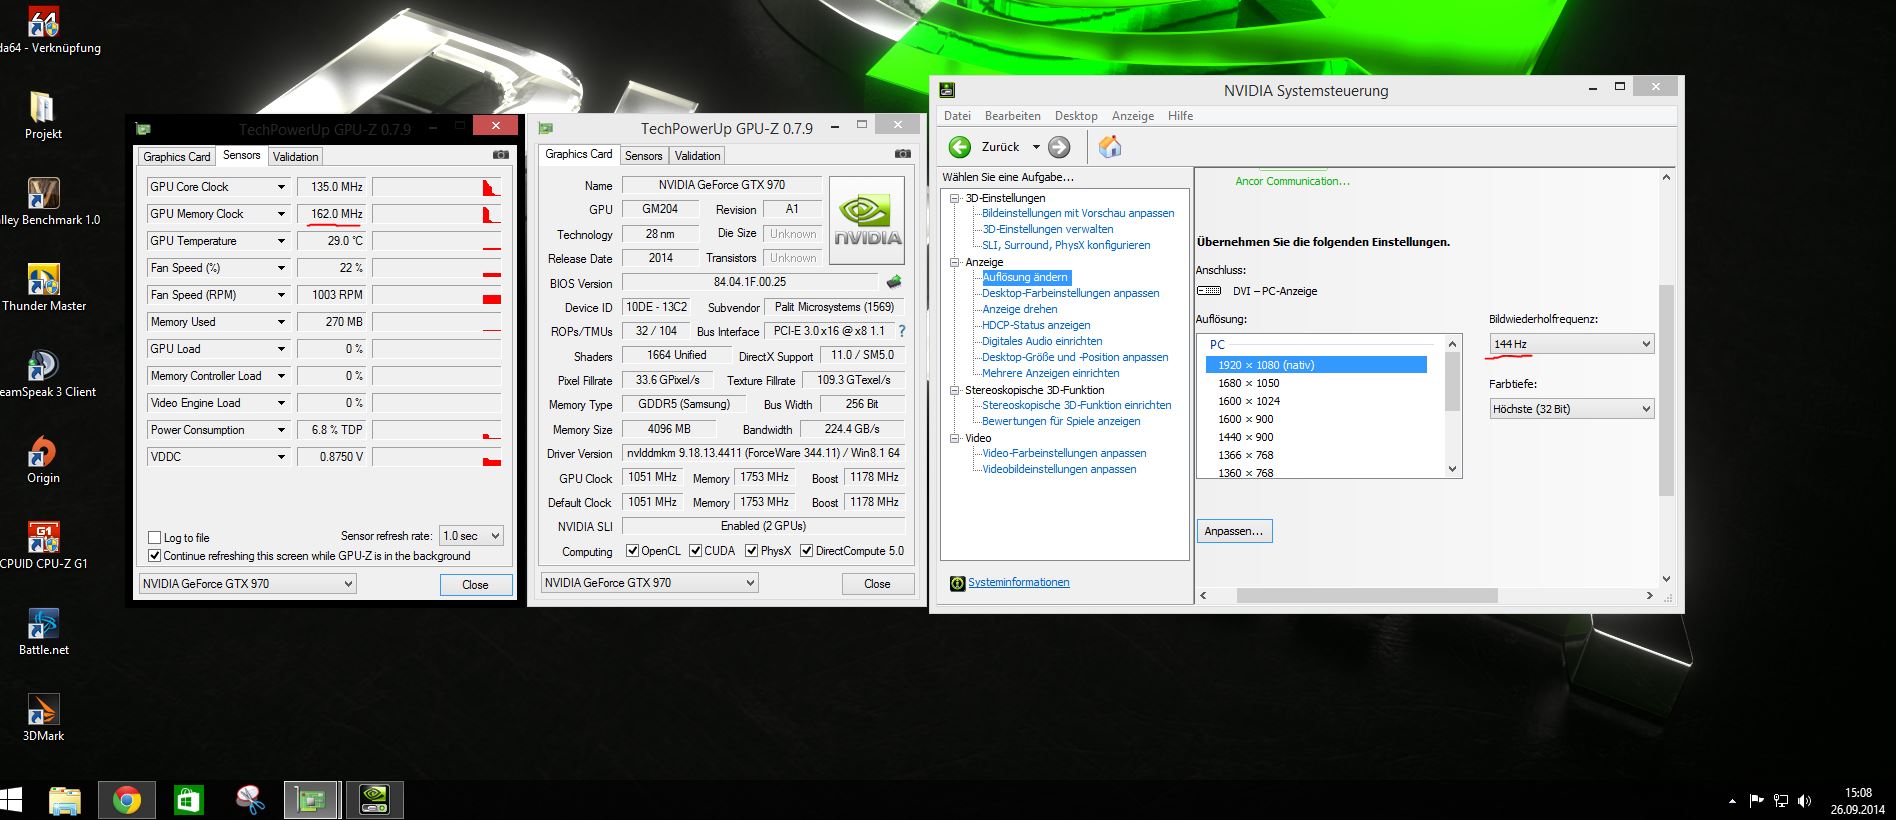Click the camera screenshot icon in GPU-Z Sensors window
This screenshot has height=820, width=1896.
tap(501, 155)
